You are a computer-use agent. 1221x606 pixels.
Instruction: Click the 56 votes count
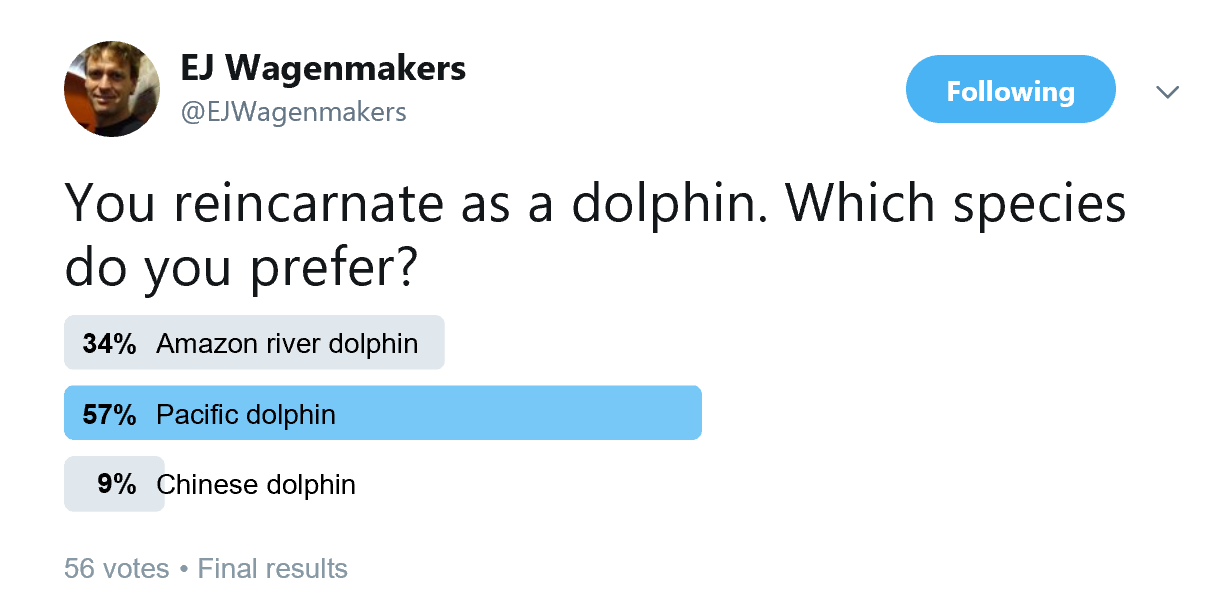117,569
